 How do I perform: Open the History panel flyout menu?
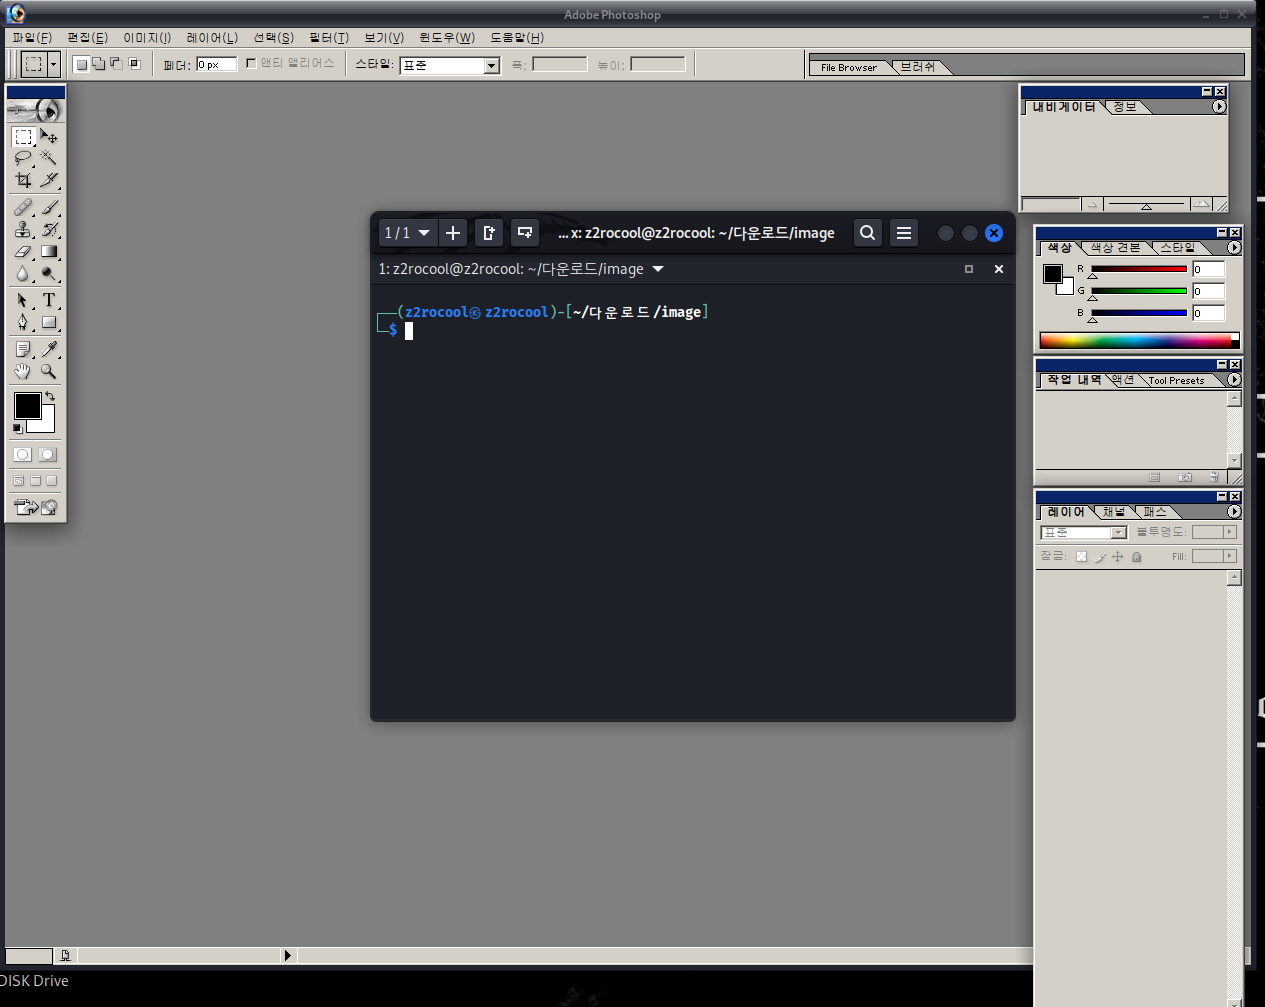pyautogui.click(x=1234, y=380)
